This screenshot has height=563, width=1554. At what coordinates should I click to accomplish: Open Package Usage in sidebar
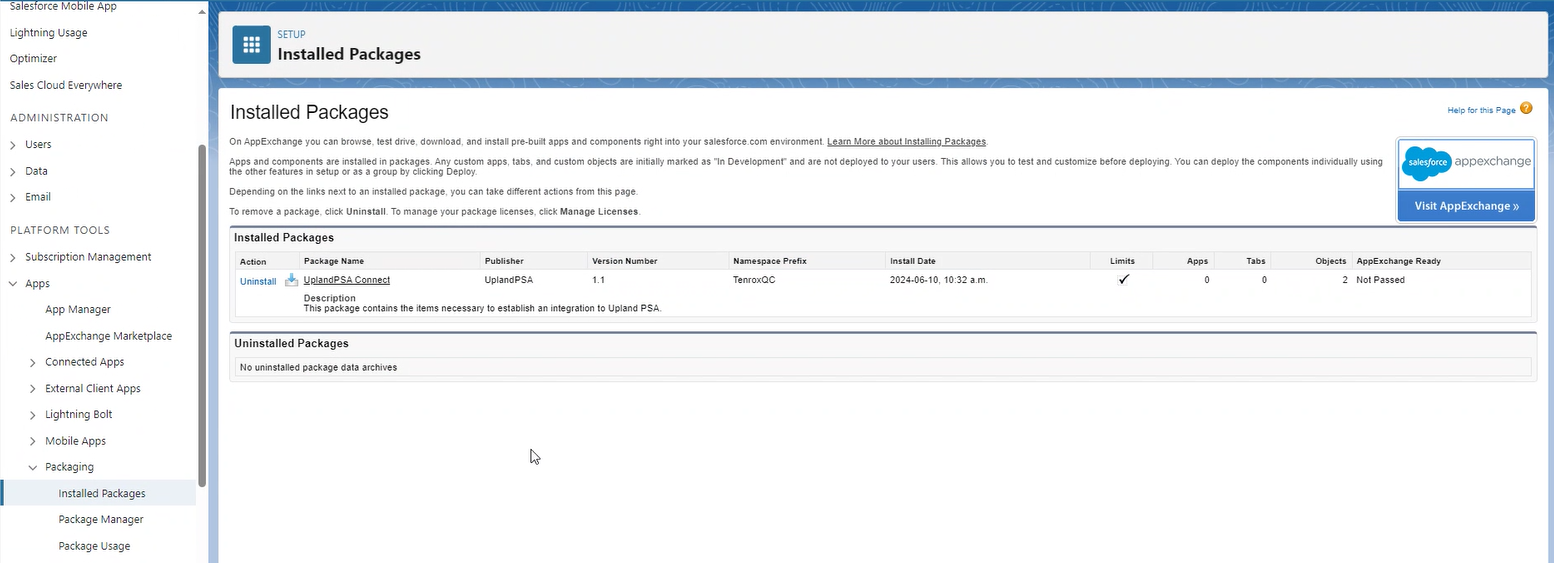94,546
